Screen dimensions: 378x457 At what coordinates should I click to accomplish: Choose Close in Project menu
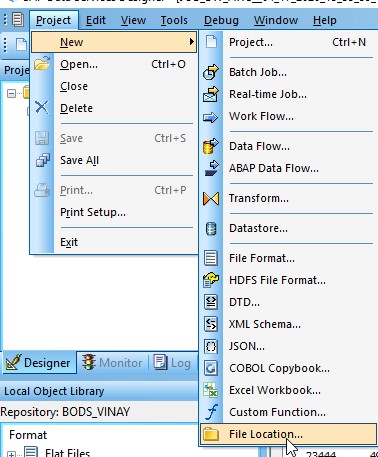click(x=114, y=86)
